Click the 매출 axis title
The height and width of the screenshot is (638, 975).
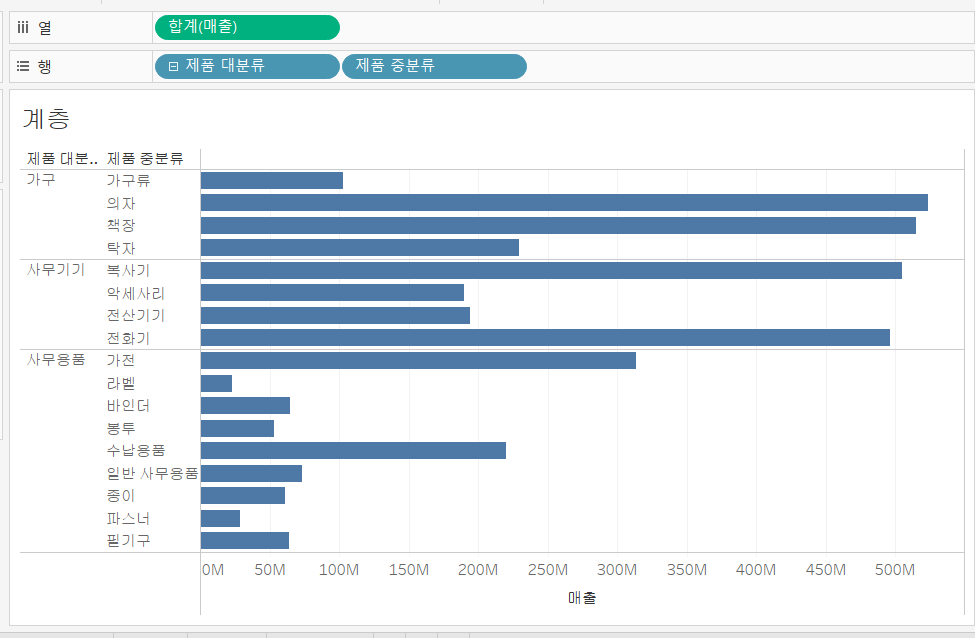pyautogui.click(x=582, y=598)
